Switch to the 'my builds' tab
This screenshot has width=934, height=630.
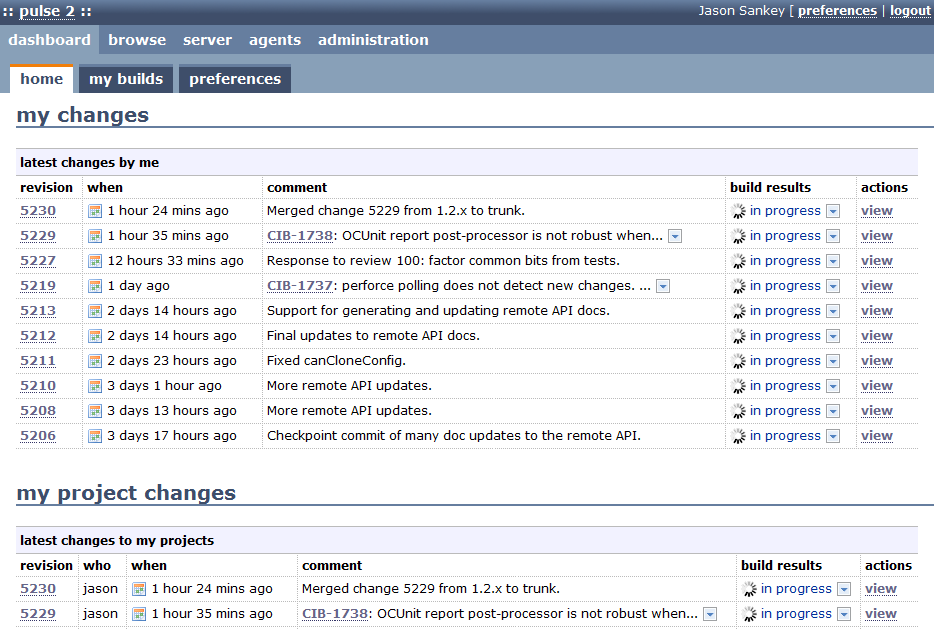coord(126,79)
